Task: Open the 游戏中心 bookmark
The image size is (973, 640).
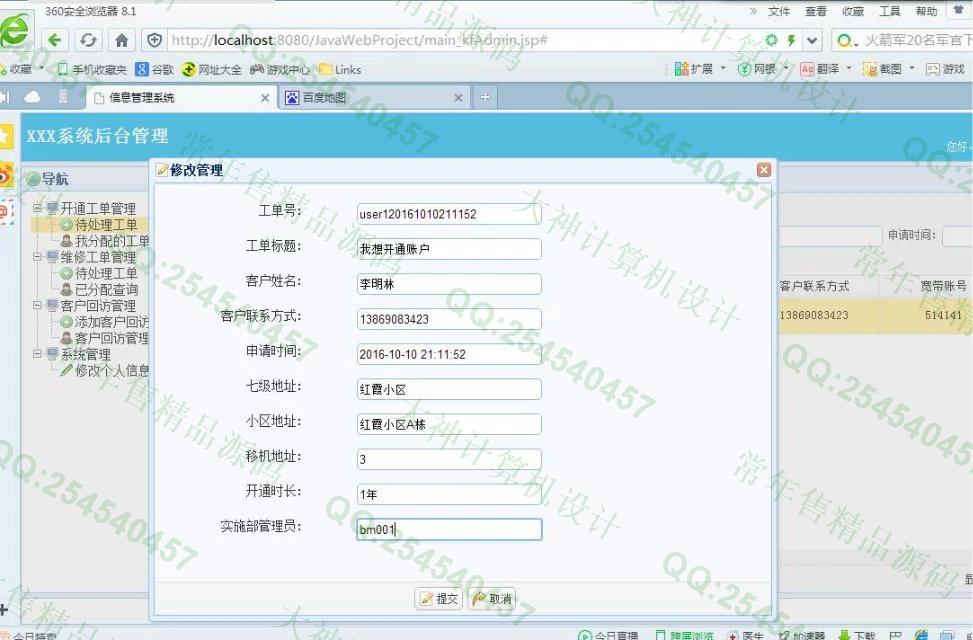Action: pos(280,70)
